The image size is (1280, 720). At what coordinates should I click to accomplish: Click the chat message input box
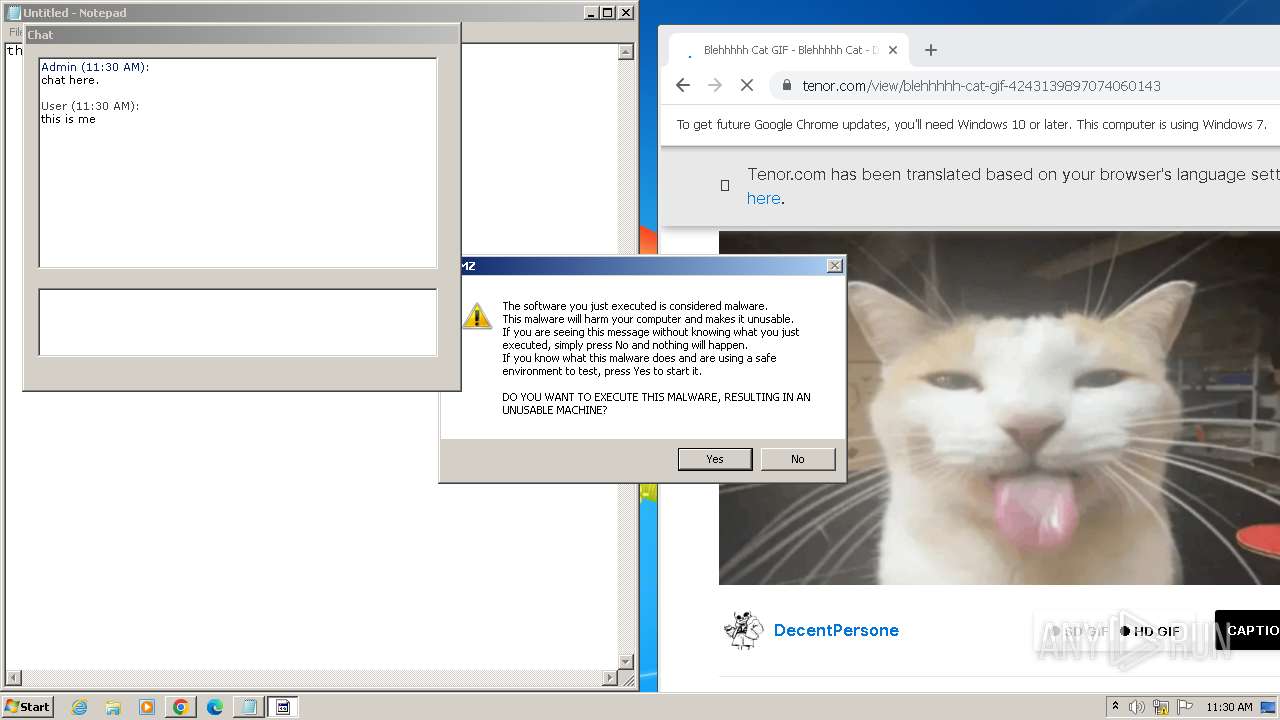tap(238, 322)
